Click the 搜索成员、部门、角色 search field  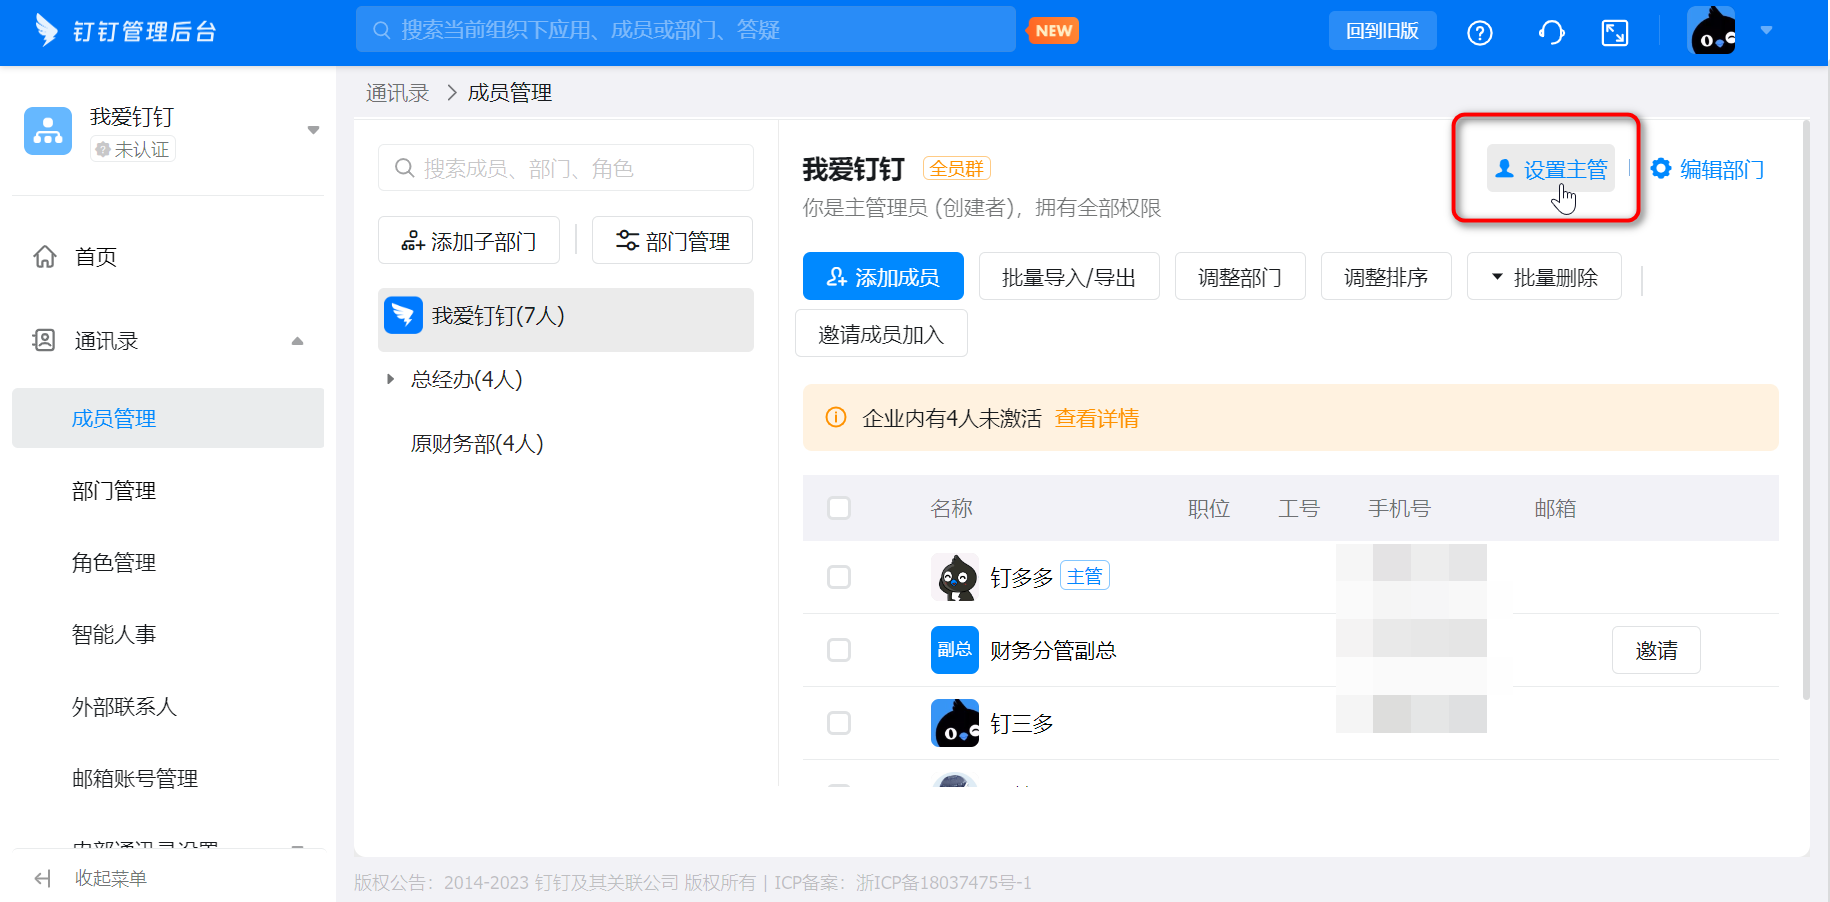(566, 168)
